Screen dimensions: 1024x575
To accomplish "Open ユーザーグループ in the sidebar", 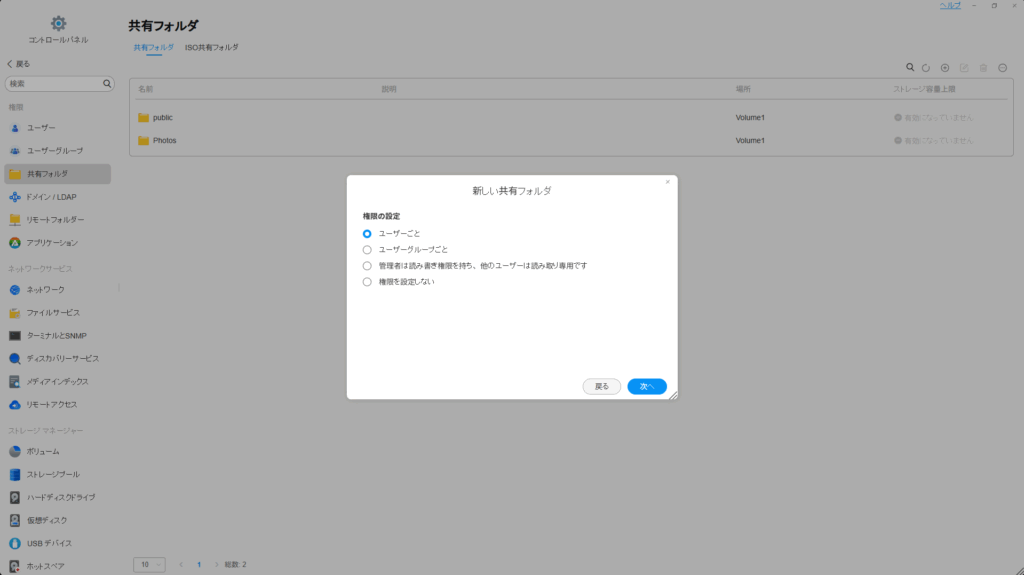I will pos(57,151).
